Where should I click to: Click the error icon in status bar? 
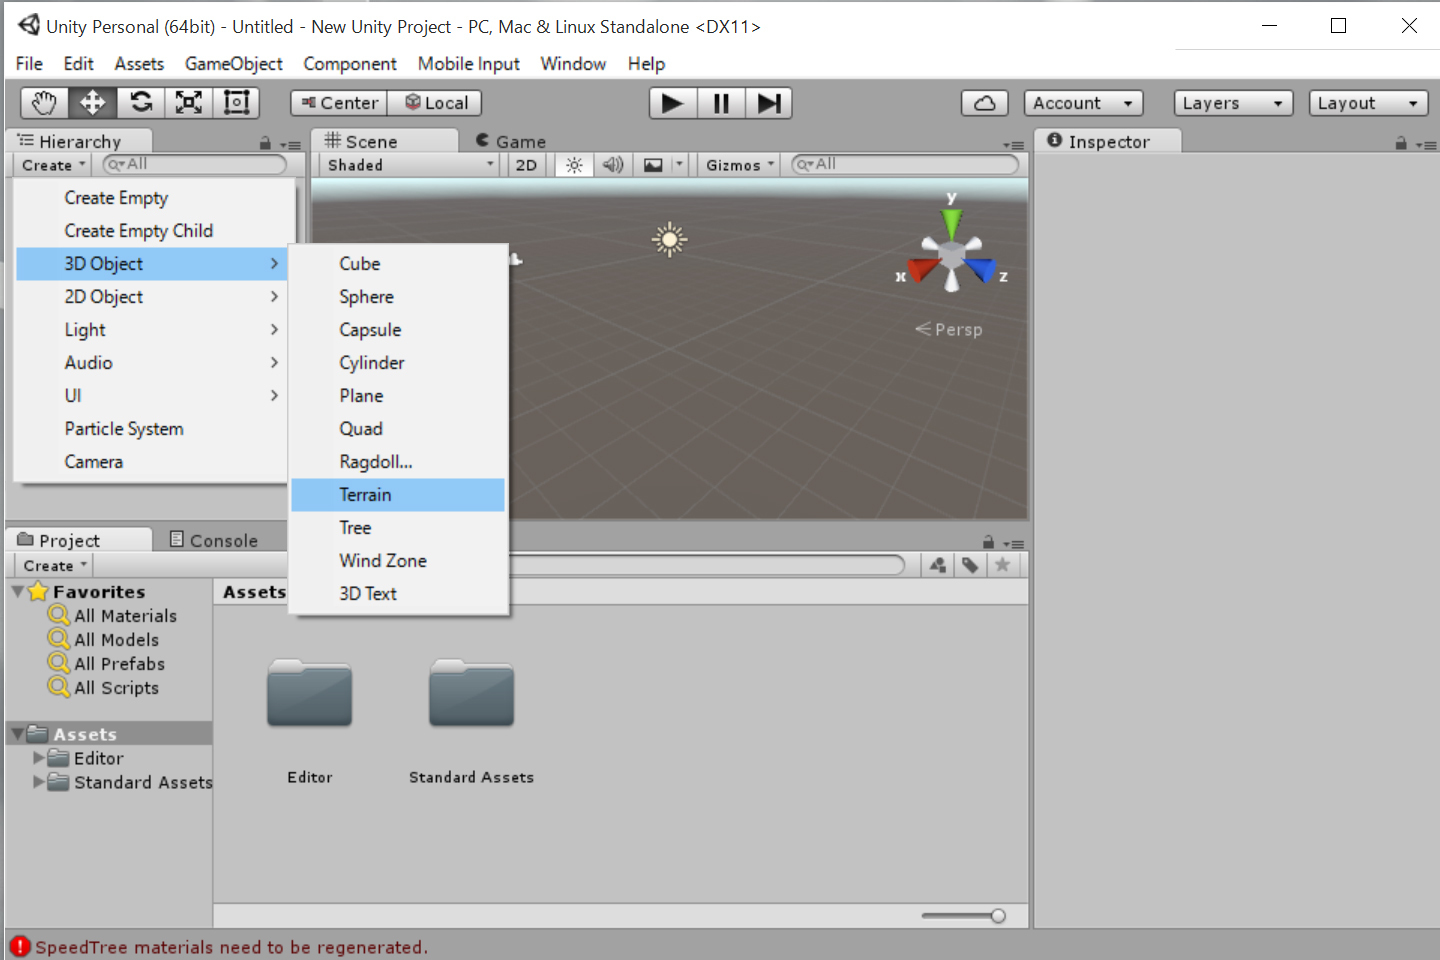[20, 946]
